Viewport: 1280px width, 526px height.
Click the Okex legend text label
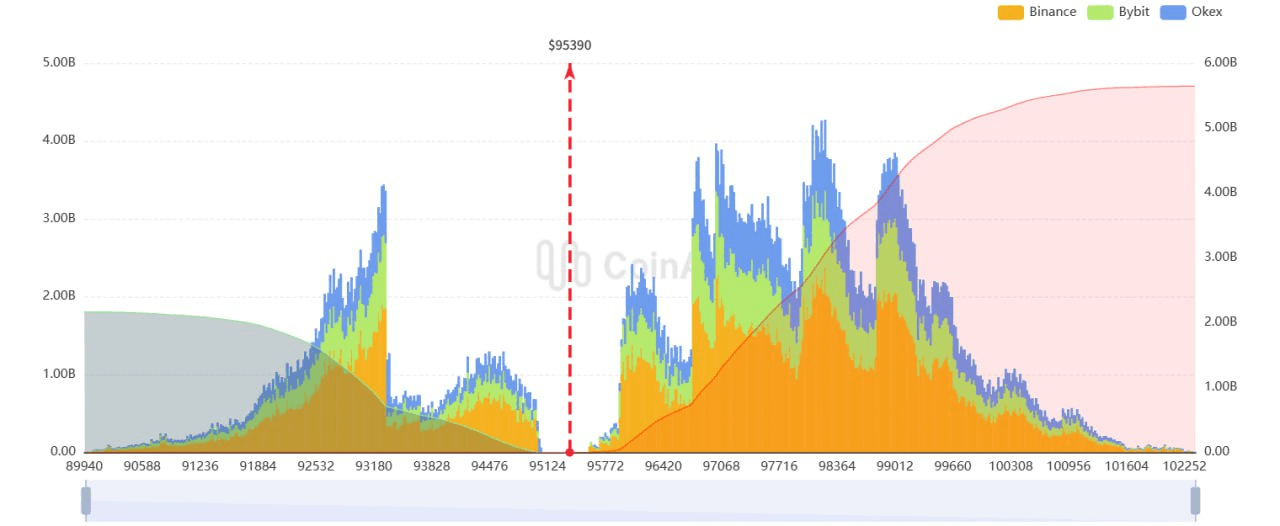tap(1208, 13)
